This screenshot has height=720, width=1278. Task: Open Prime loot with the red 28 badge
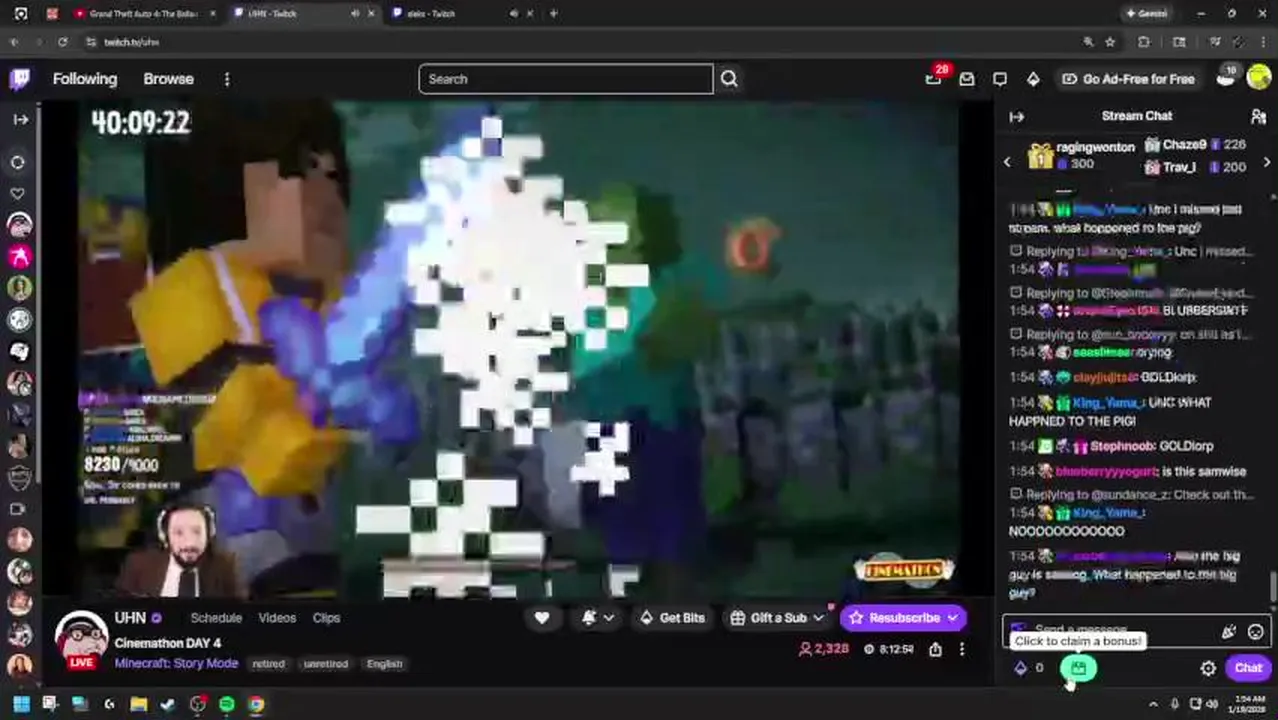click(x=934, y=78)
